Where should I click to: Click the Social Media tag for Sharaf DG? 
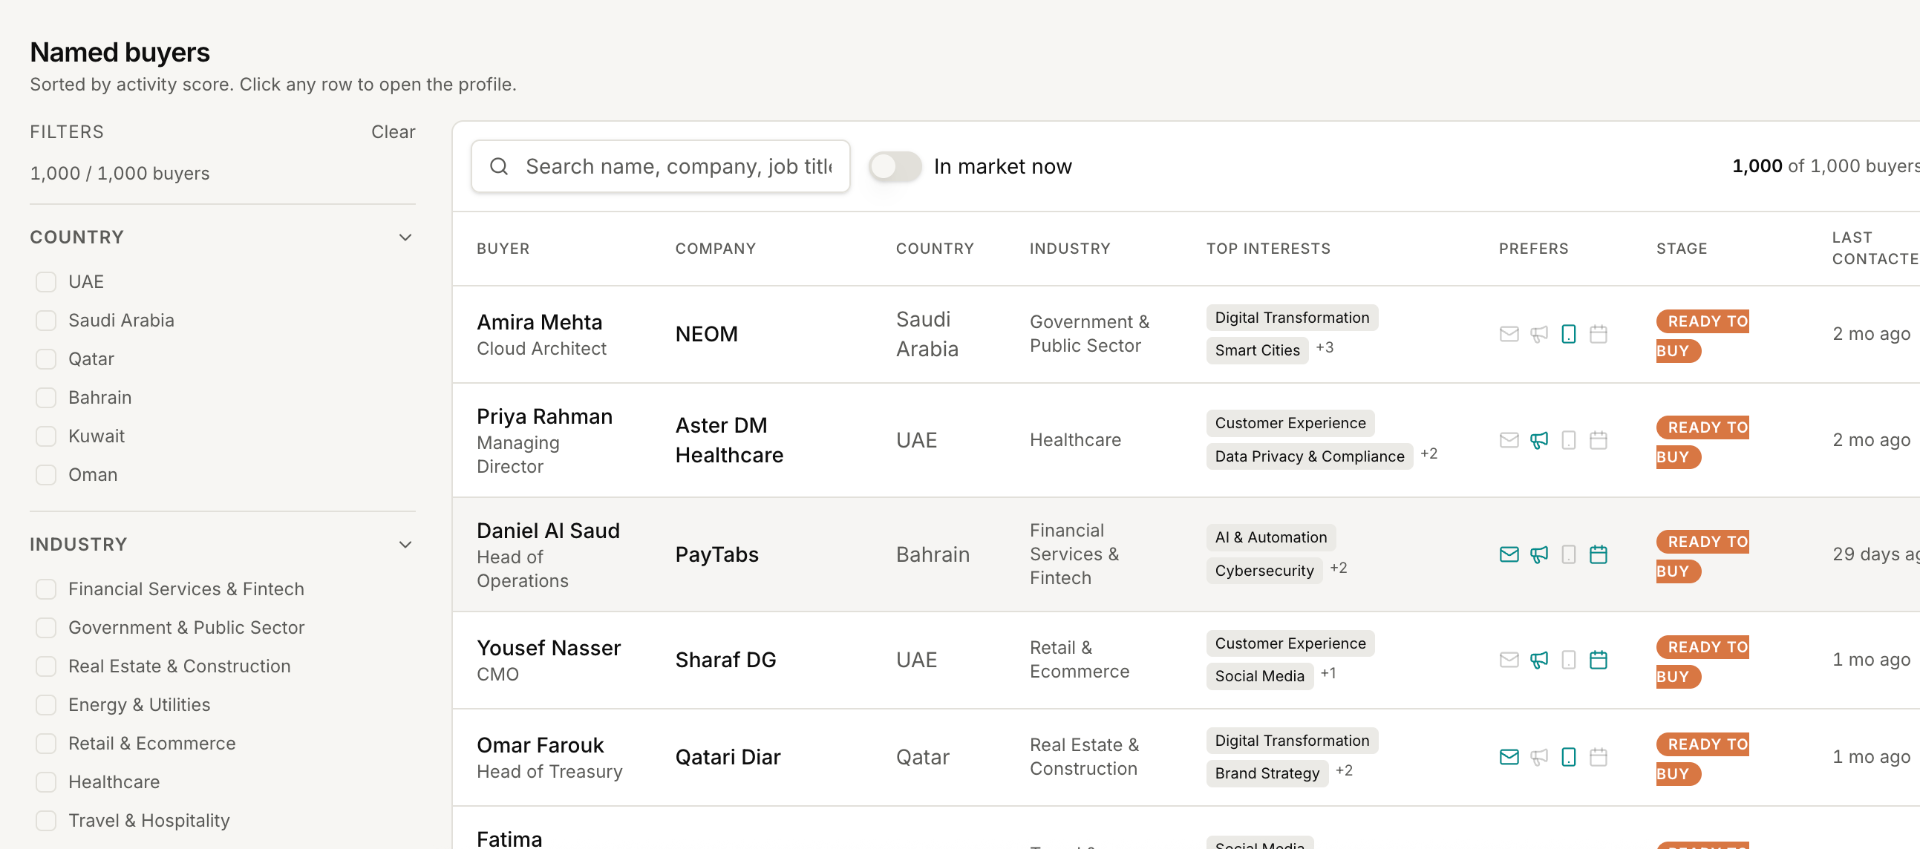point(1259,676)
